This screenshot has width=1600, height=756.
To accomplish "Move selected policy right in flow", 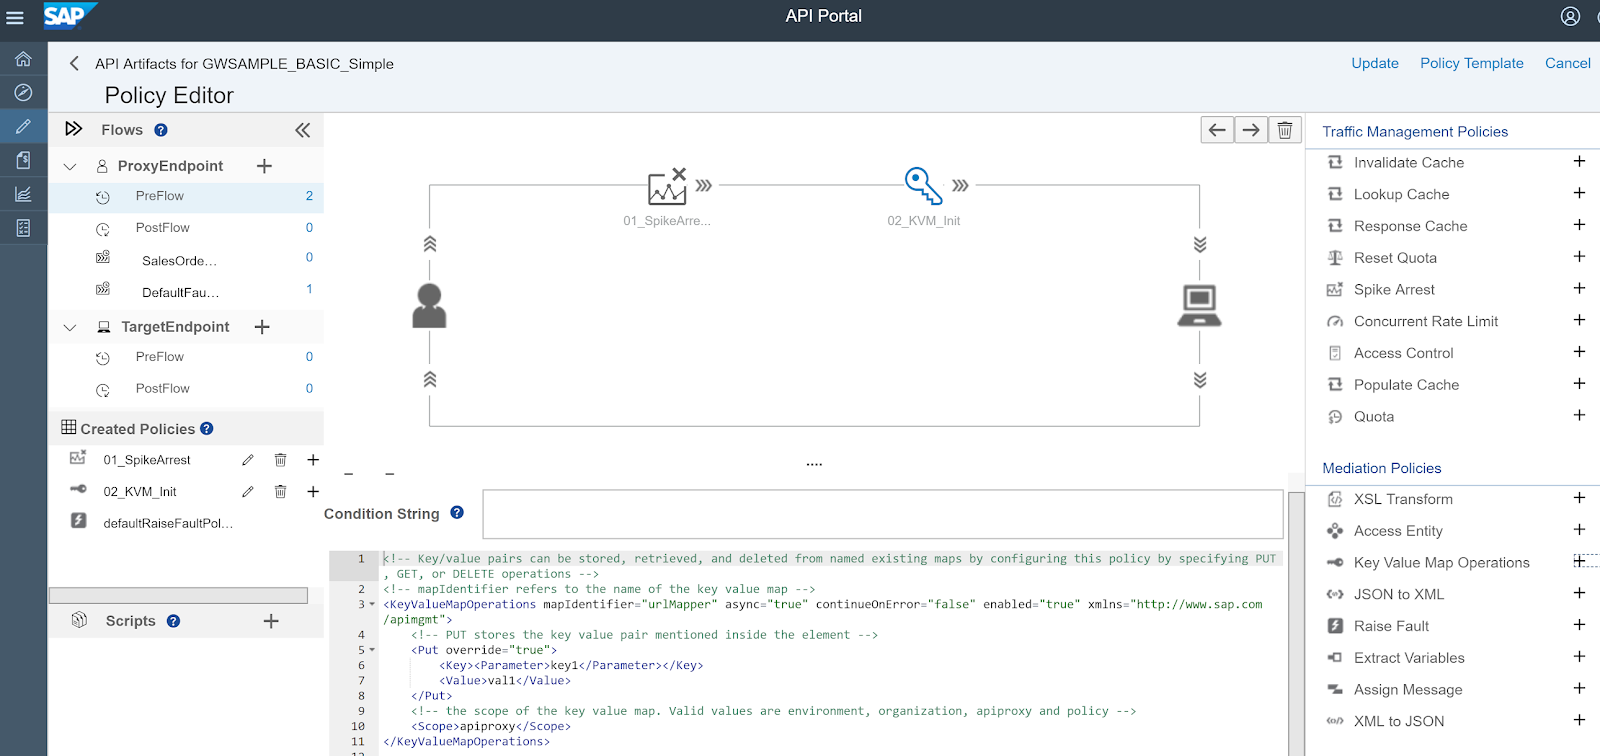I will pos(1251,130).
